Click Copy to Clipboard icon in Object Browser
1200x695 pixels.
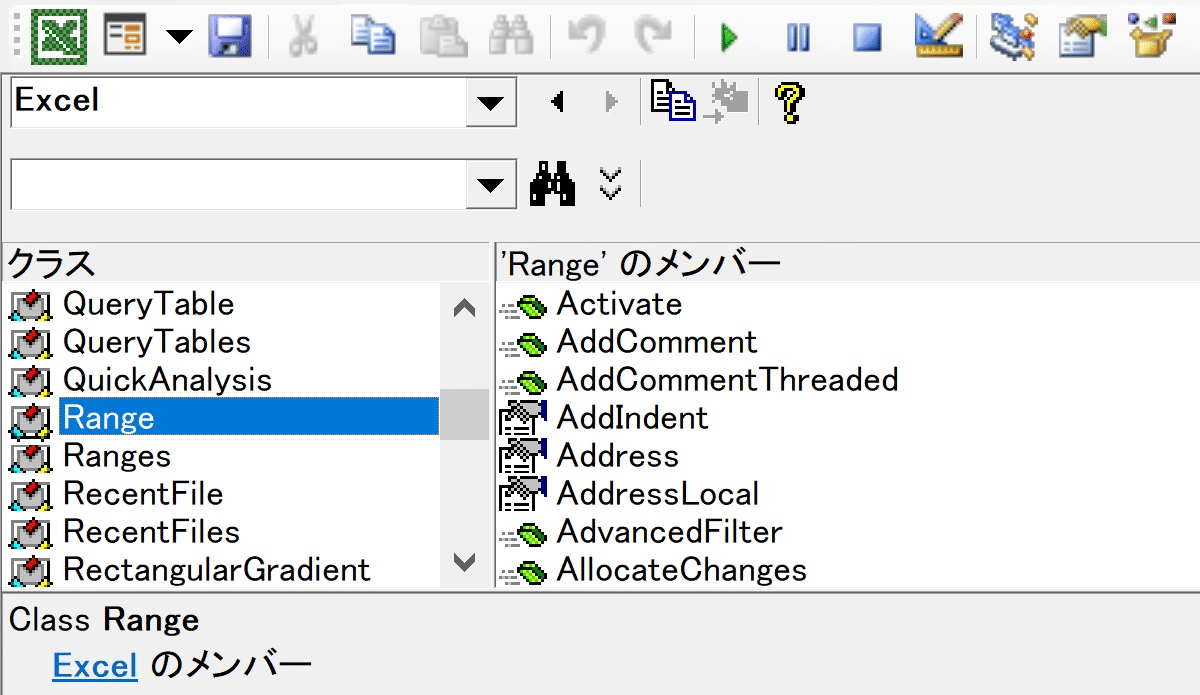(673, 100)
